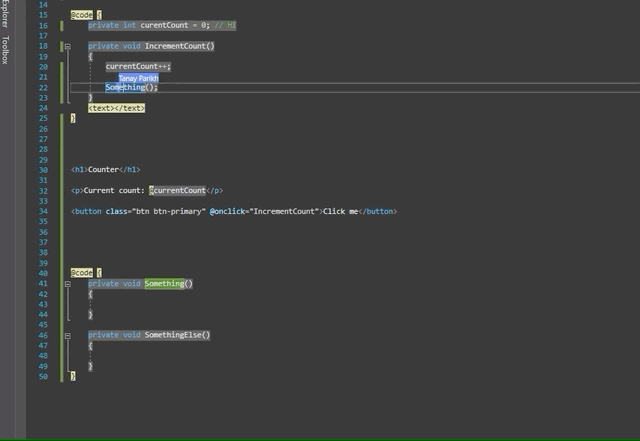Click the int keyword on line 16
Screen dimensions: 640x441
(x=129, y=25)
